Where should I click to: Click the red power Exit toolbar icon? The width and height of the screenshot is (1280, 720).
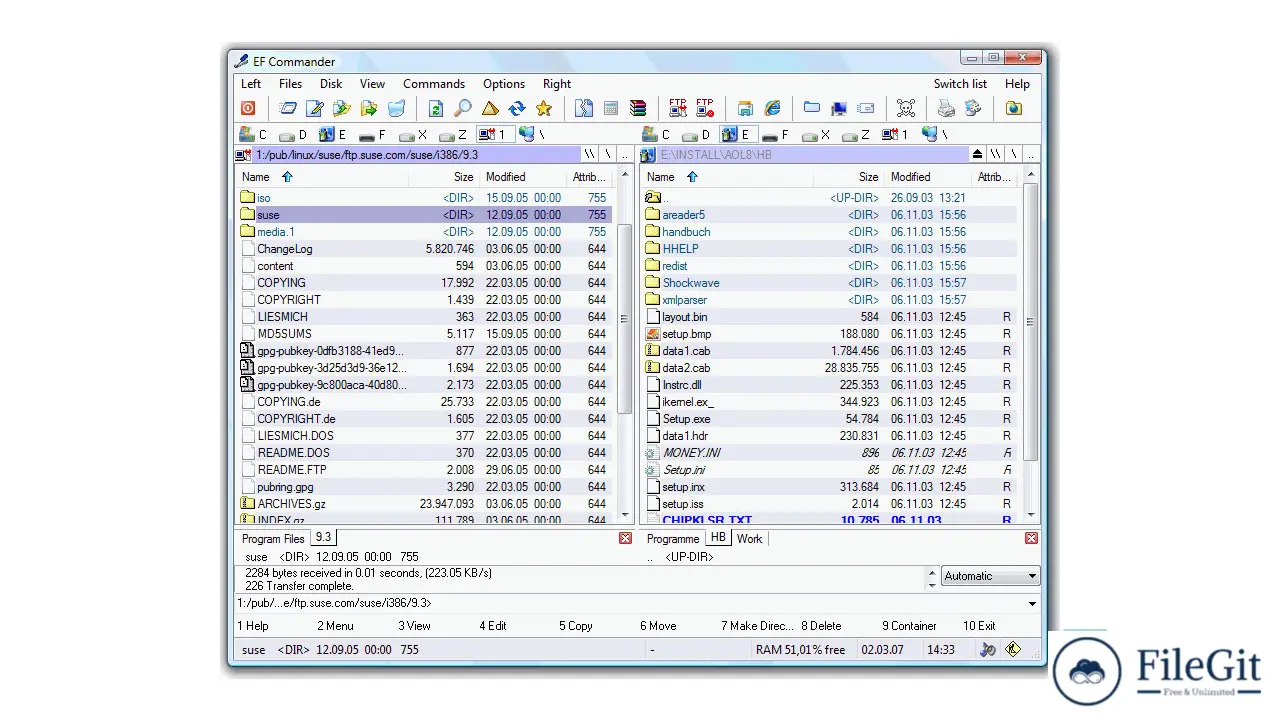pyautogui.click(x=248, y=108)
